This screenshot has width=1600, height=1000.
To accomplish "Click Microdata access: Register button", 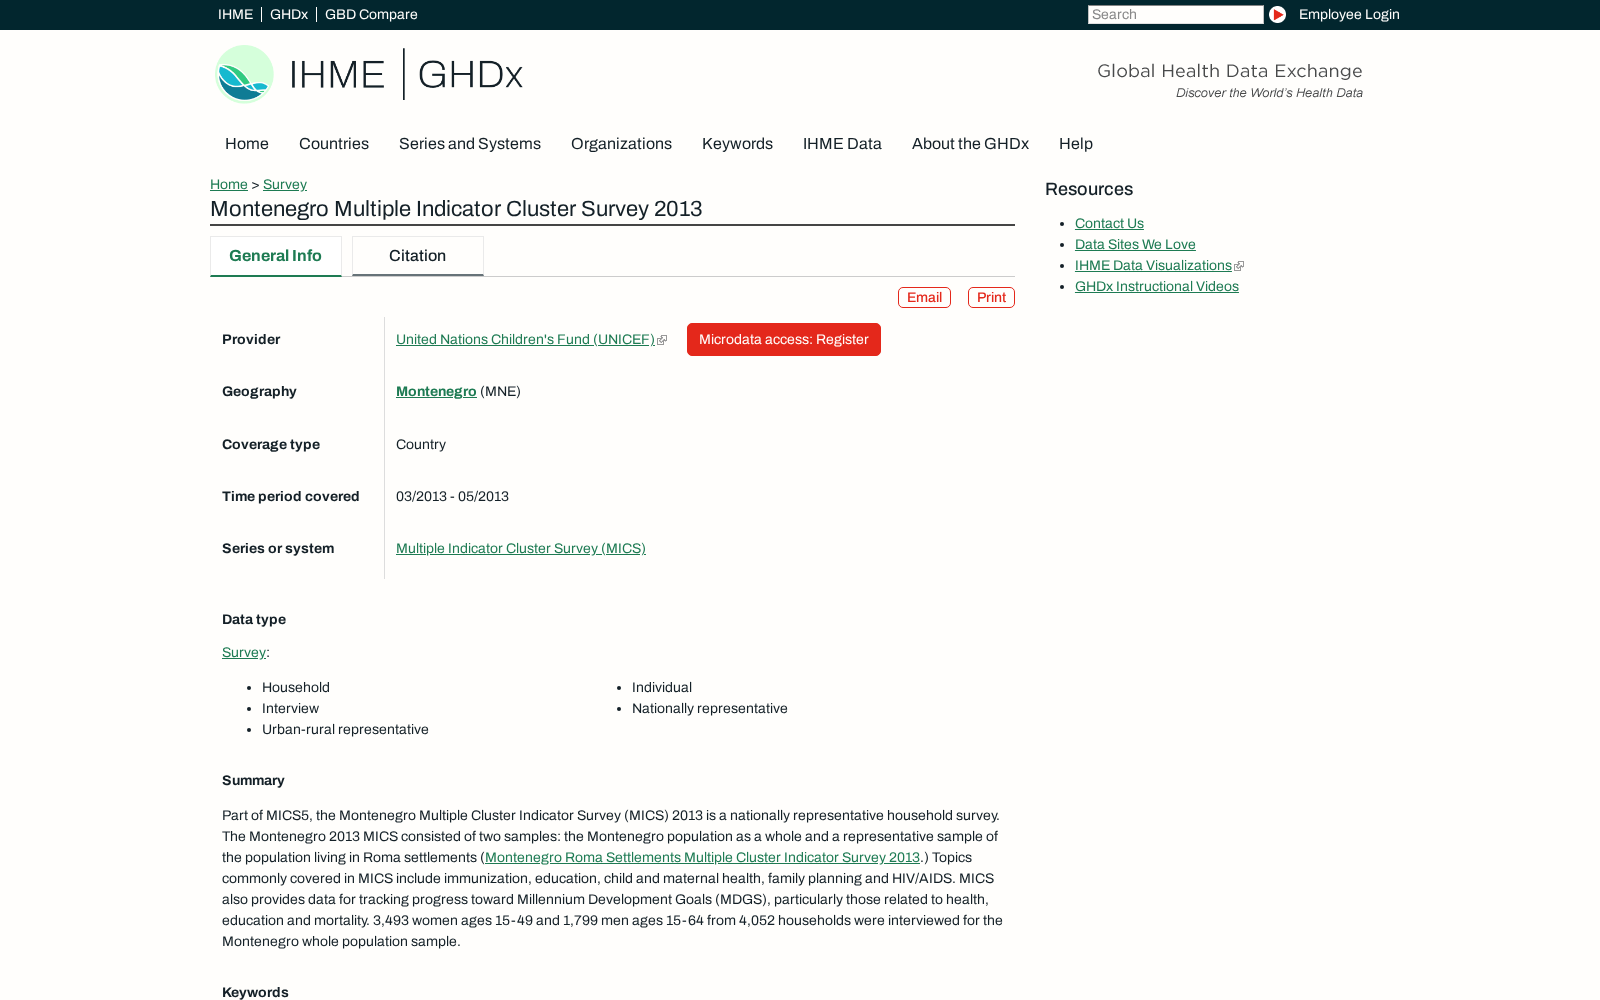I will [784, 339].
